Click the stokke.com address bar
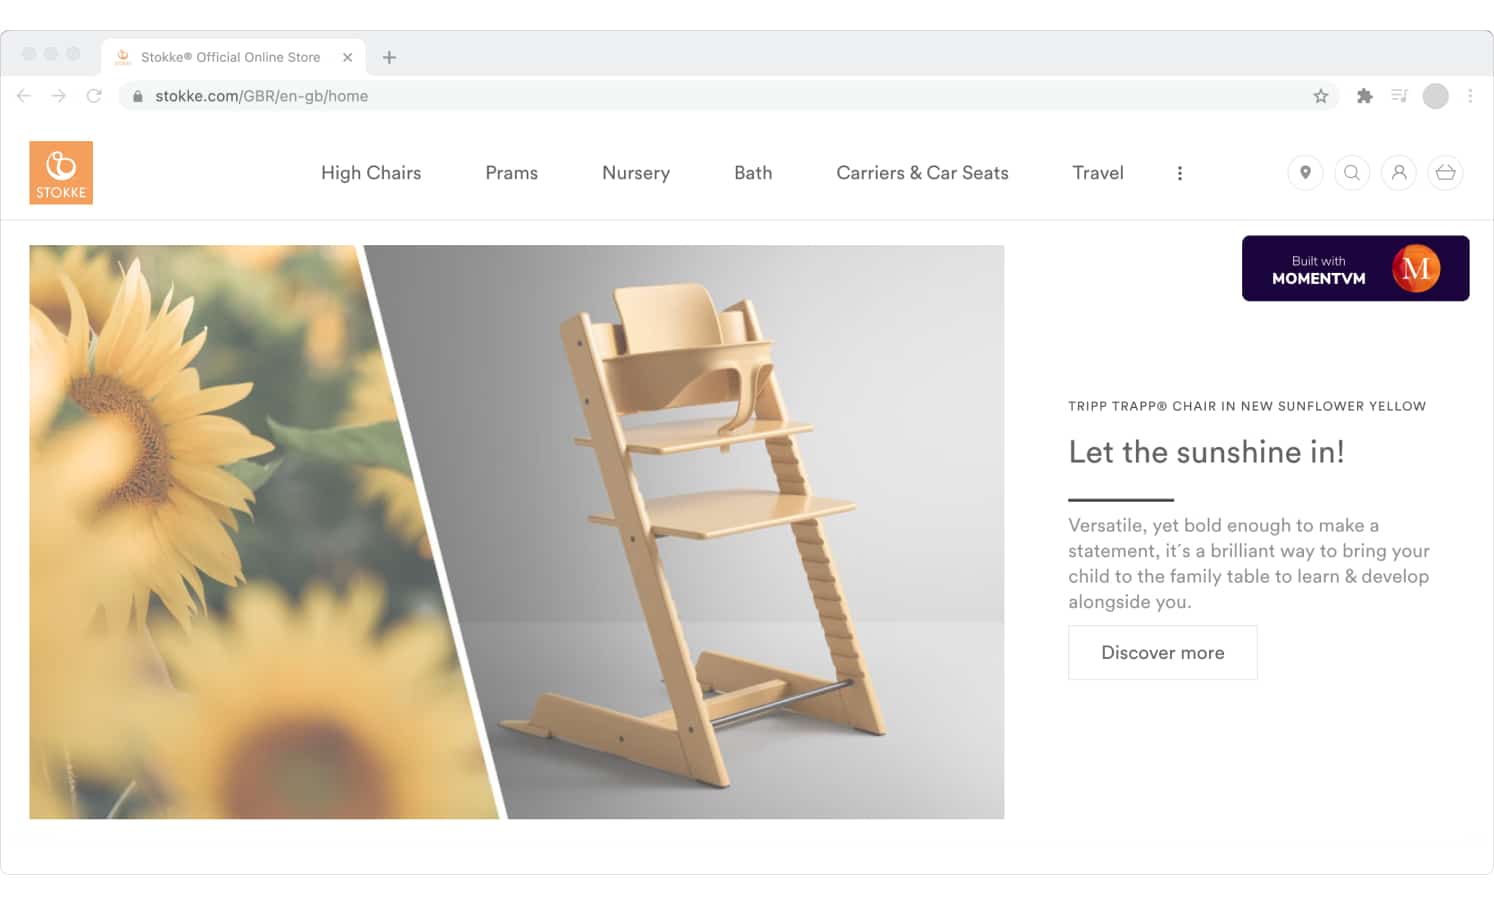This screenshot has height=906, width=1494. coord(730,96)
